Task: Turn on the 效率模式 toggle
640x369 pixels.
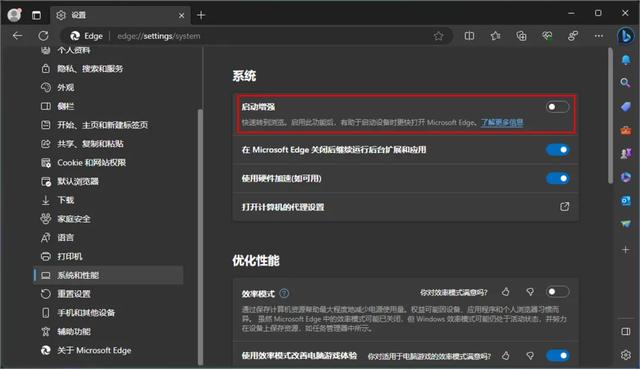Action: coord(557,291)
